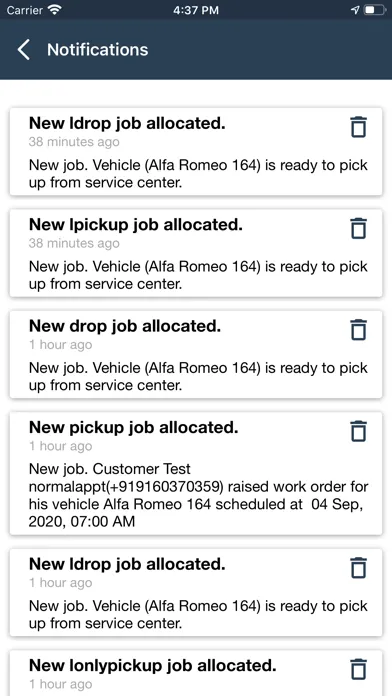Delete the second 'New ldrop job allocated' notification
This screenshot has height=696, width=392.
click(358, 567)
